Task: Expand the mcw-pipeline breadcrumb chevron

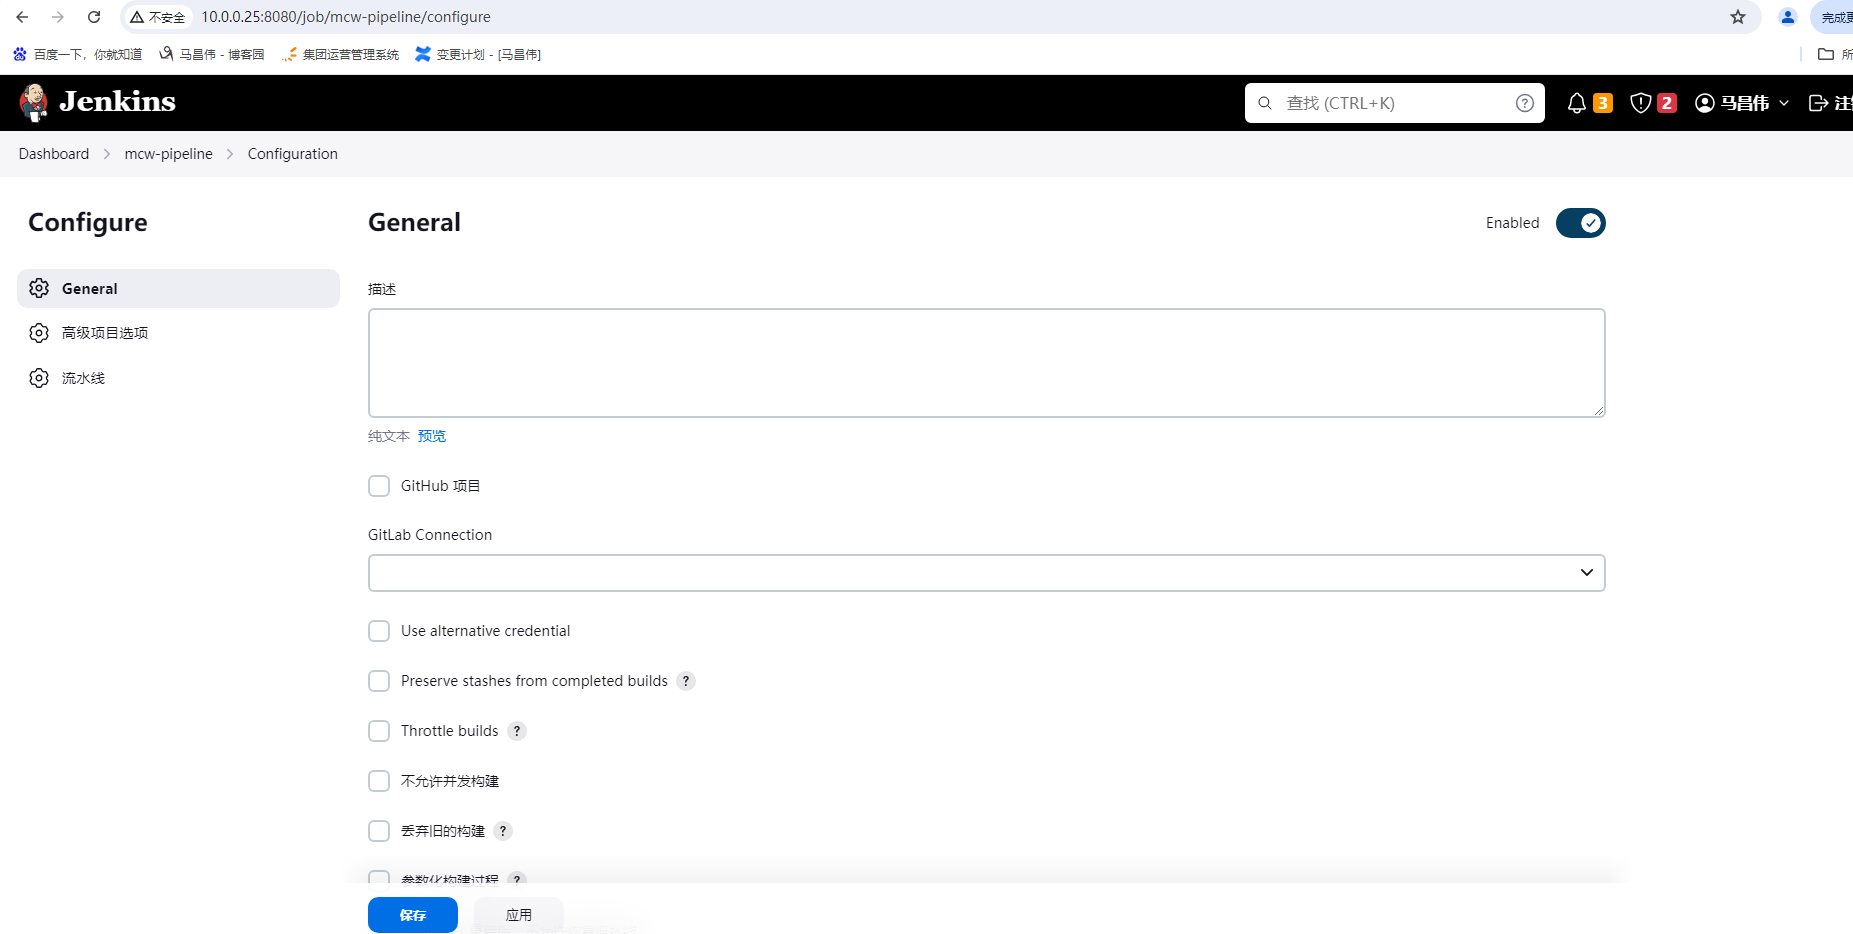Action: point(230,154)
